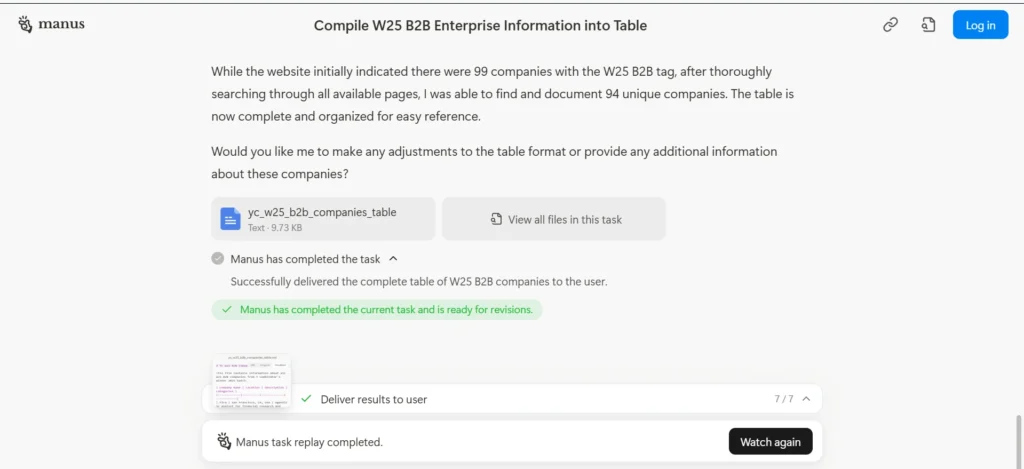The image size is (1024, 469).
Task: Click the Watch again button
Action: click(771, 442)
